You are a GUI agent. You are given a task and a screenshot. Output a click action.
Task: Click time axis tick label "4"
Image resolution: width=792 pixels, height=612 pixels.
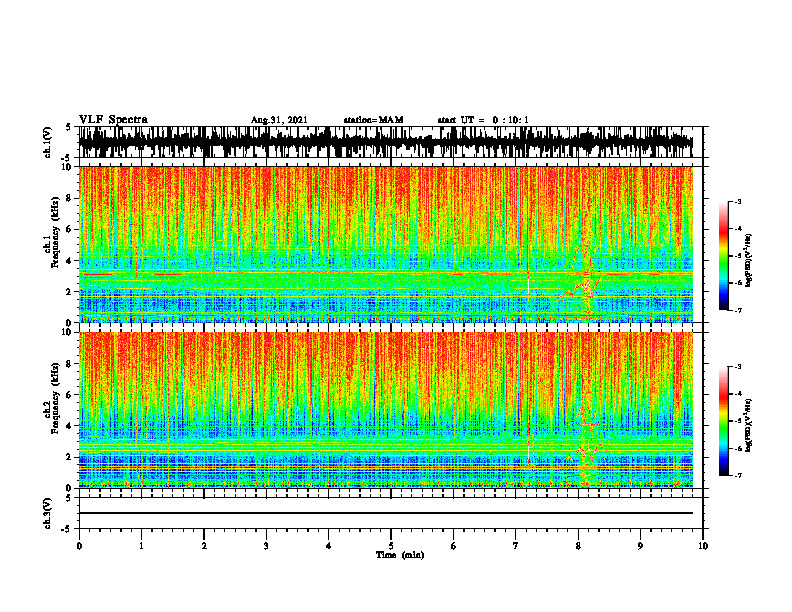coord(329,546)
